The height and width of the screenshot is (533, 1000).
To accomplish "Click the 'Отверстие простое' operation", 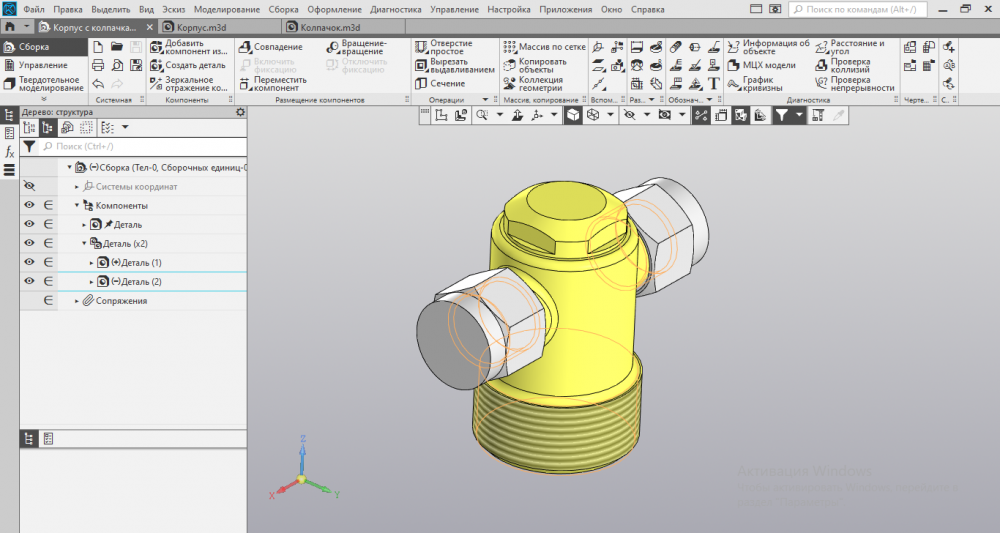I will [x=452, y=47].
